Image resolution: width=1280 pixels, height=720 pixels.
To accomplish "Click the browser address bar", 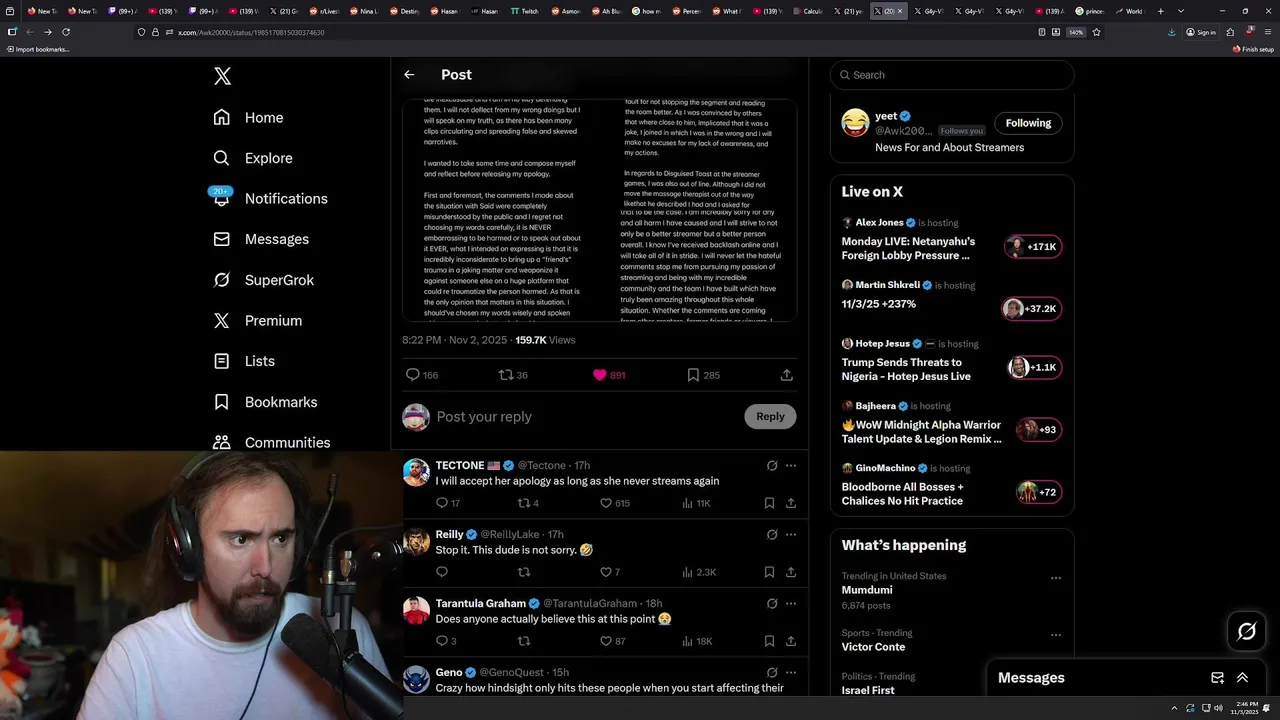I will pos(580,32).
